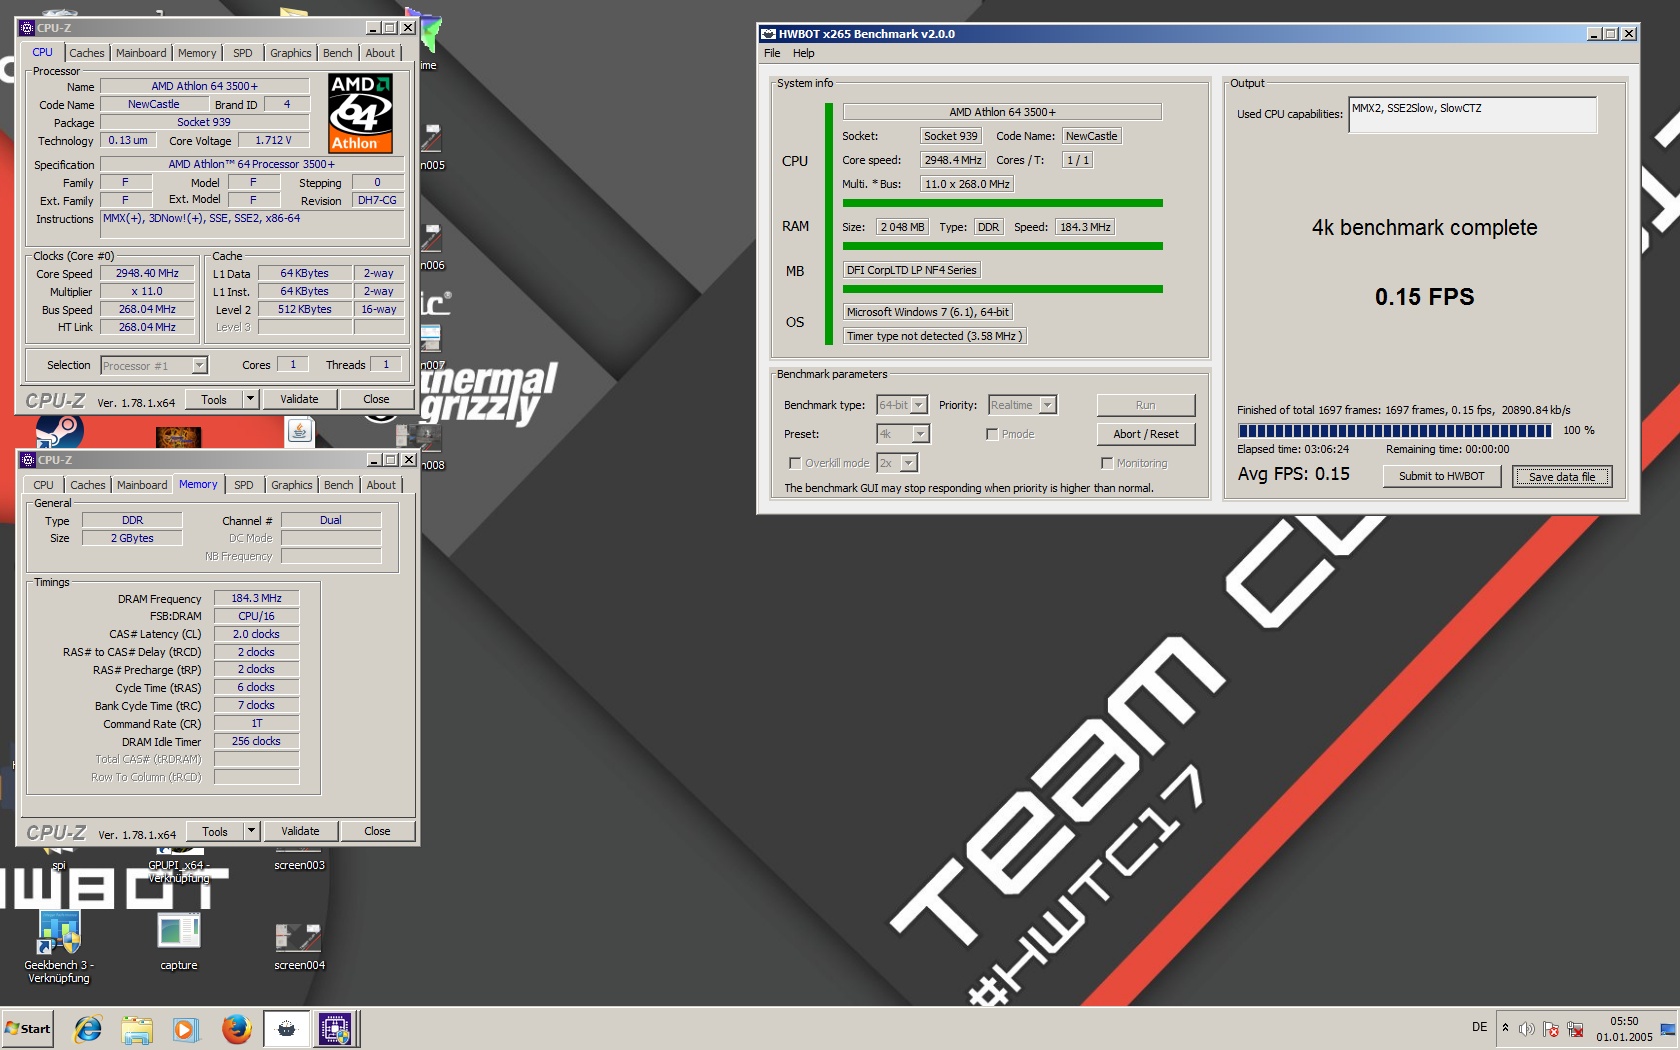This screenshot has width=1680, height=1050.
Task: Open Benchmark type 64-bit dropdown
Action: (x=919, y=405)
